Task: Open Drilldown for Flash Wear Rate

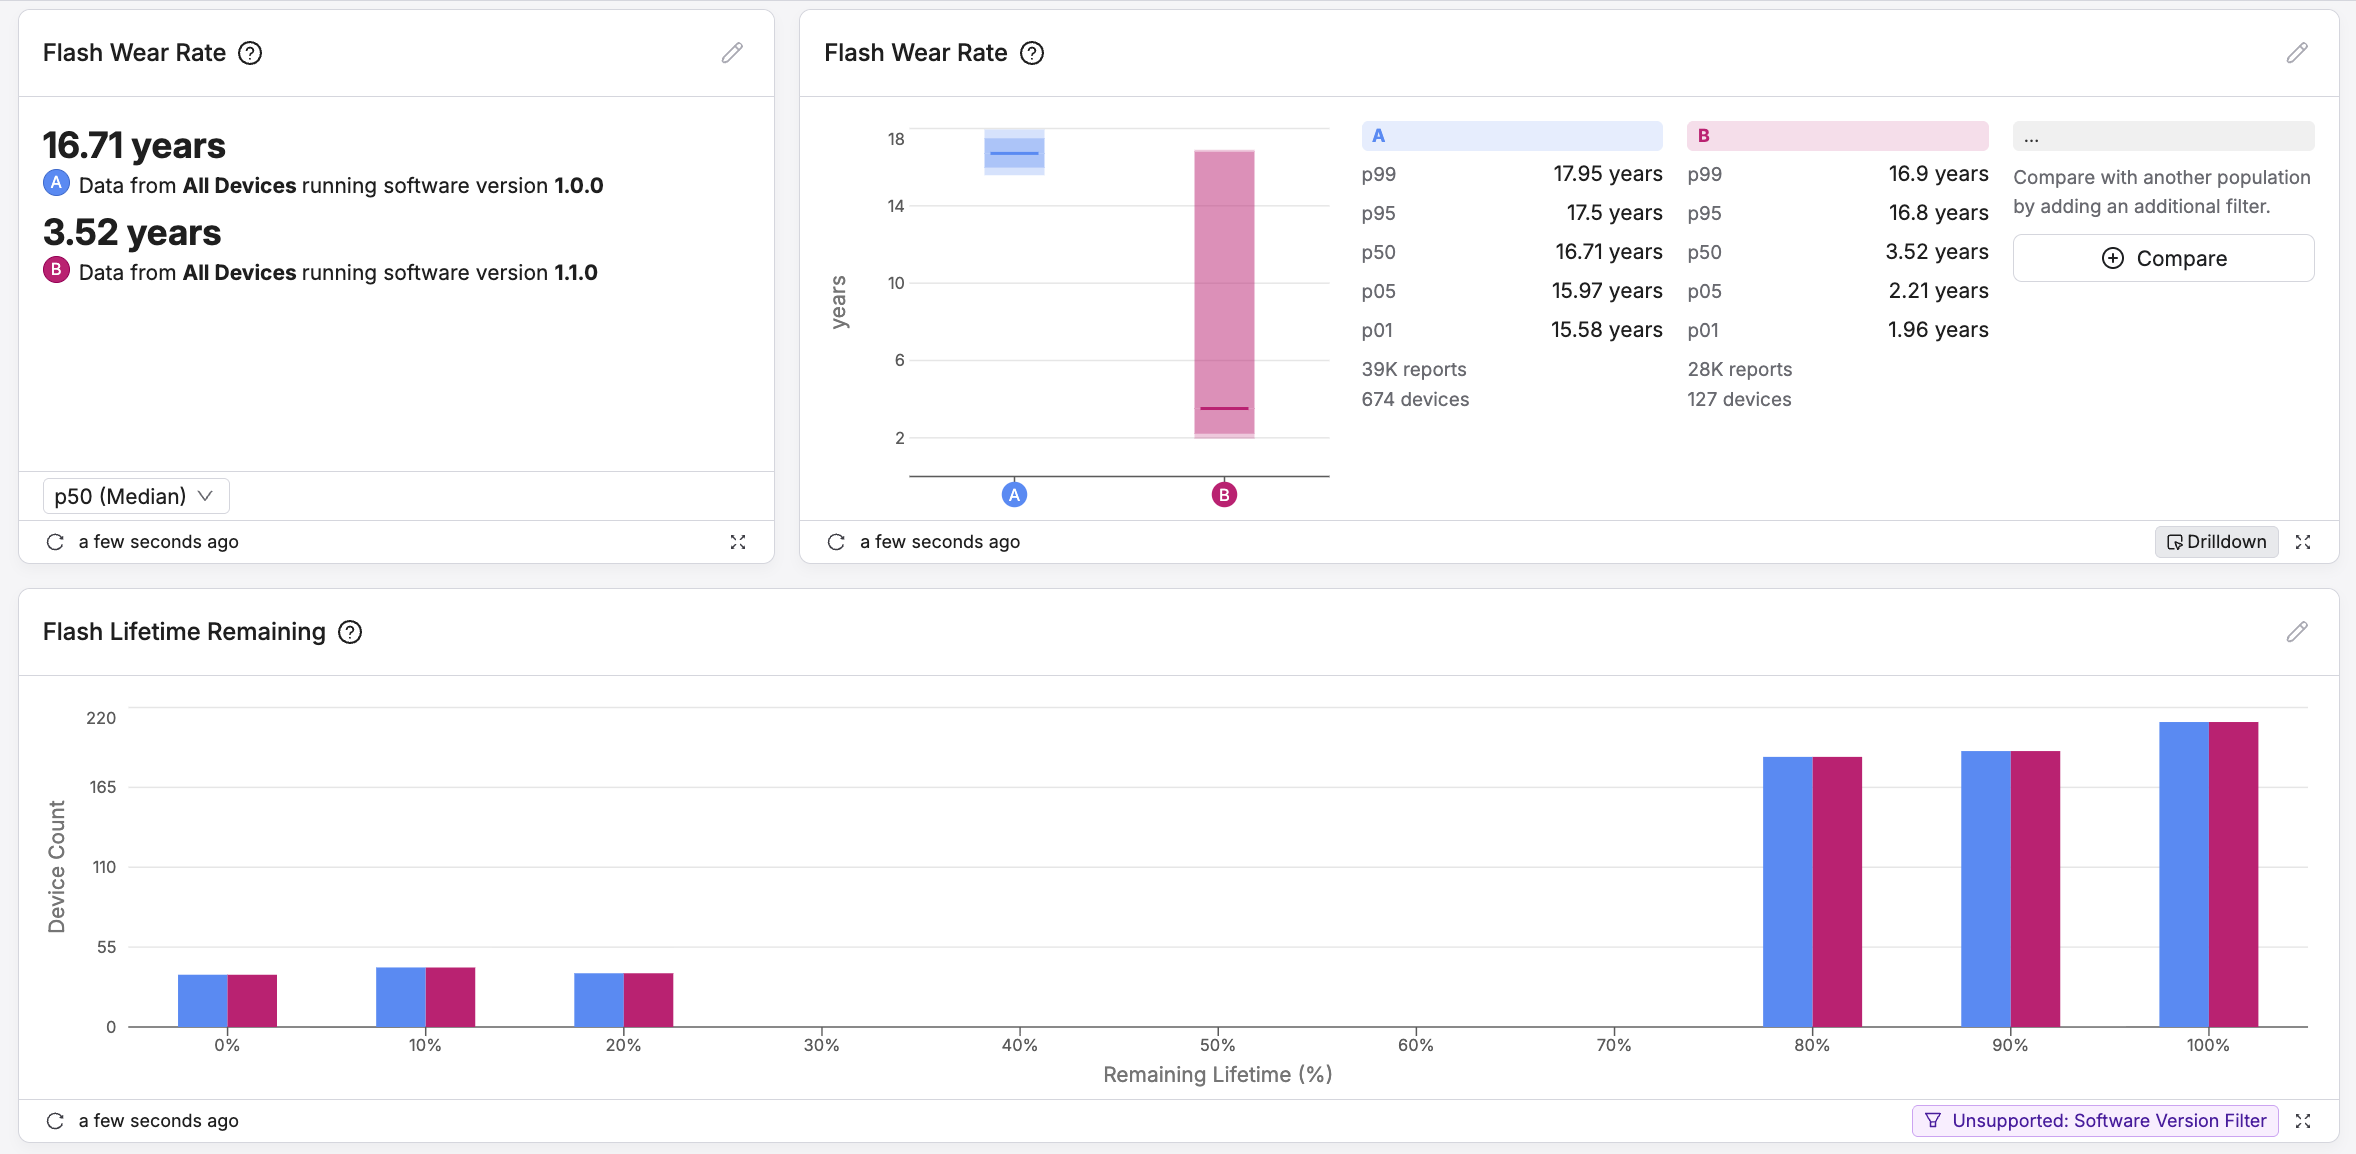Action: (x=2215, y=541)
